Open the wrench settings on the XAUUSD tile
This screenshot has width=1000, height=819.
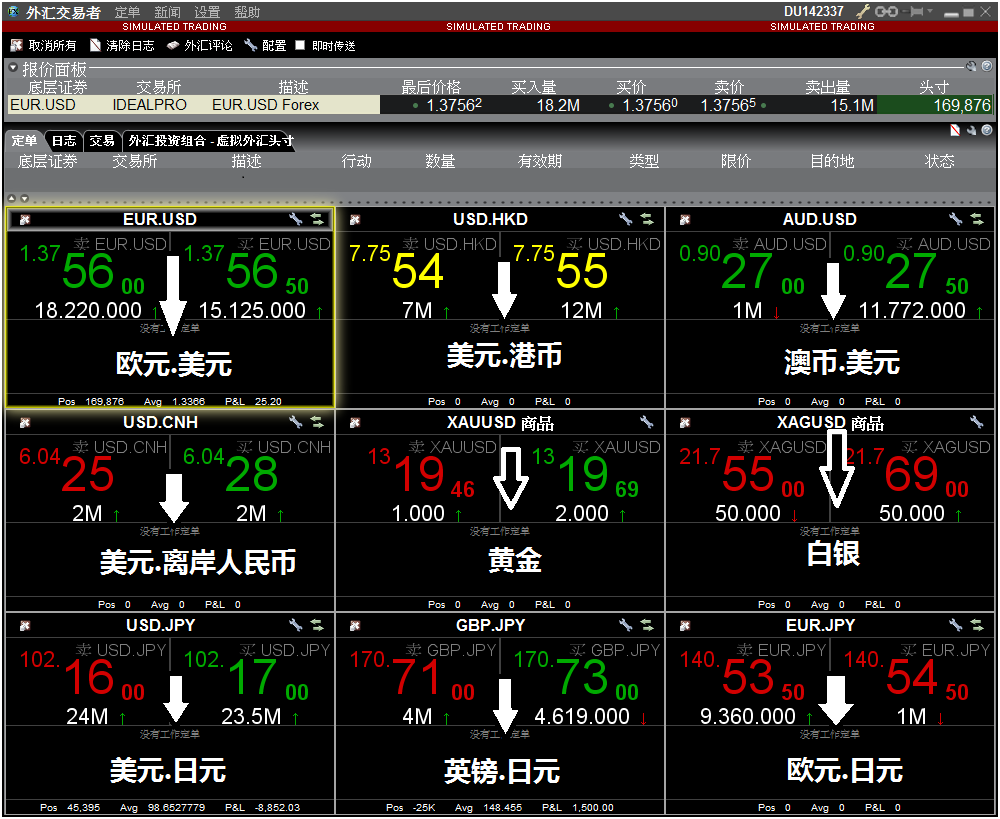pos(646,422)
